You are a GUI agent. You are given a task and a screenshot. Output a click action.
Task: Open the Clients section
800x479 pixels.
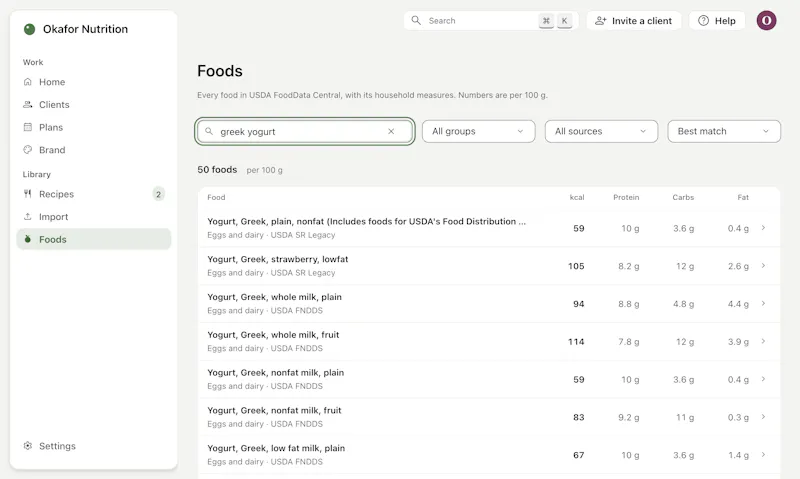(x=94, y=105)
